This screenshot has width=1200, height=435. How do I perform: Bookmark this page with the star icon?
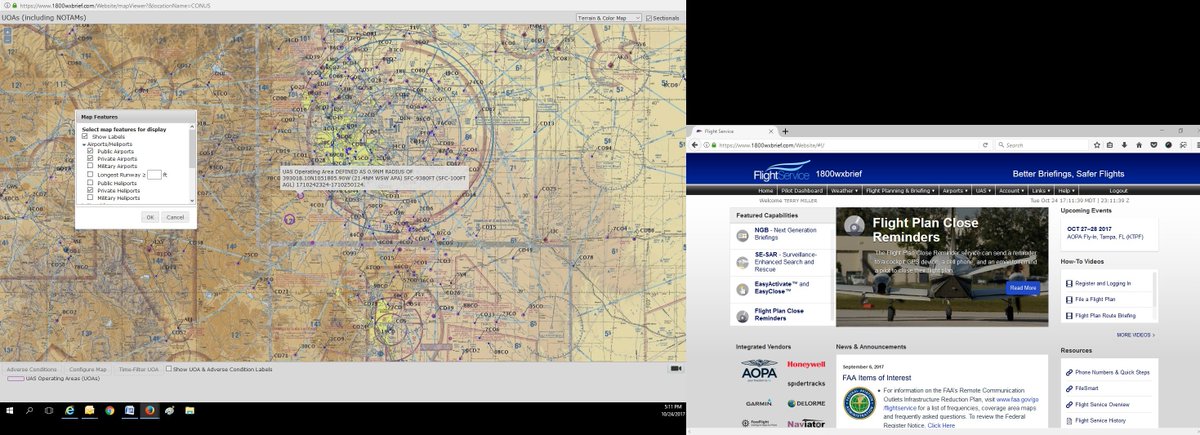1097,145
